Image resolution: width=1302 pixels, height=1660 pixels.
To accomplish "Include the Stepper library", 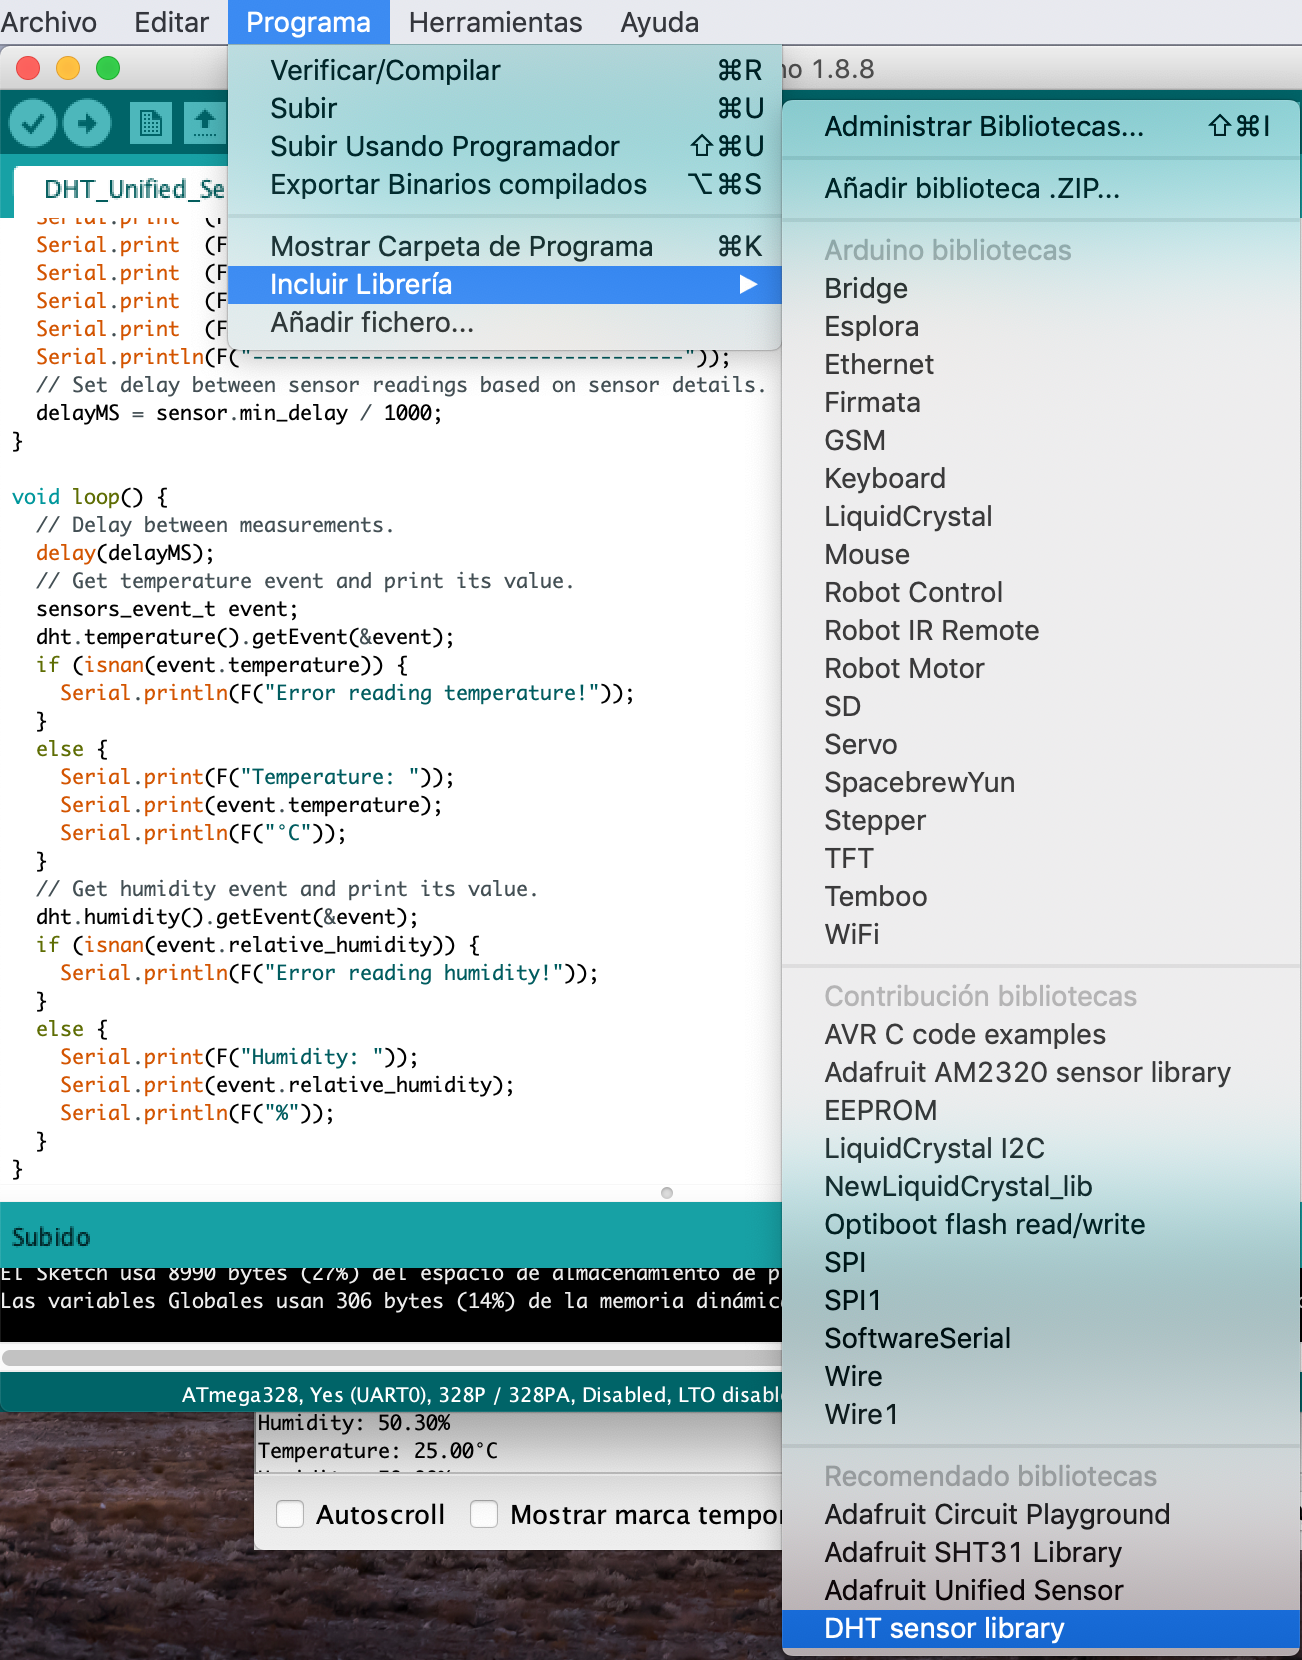I will tap(1042, 821).
